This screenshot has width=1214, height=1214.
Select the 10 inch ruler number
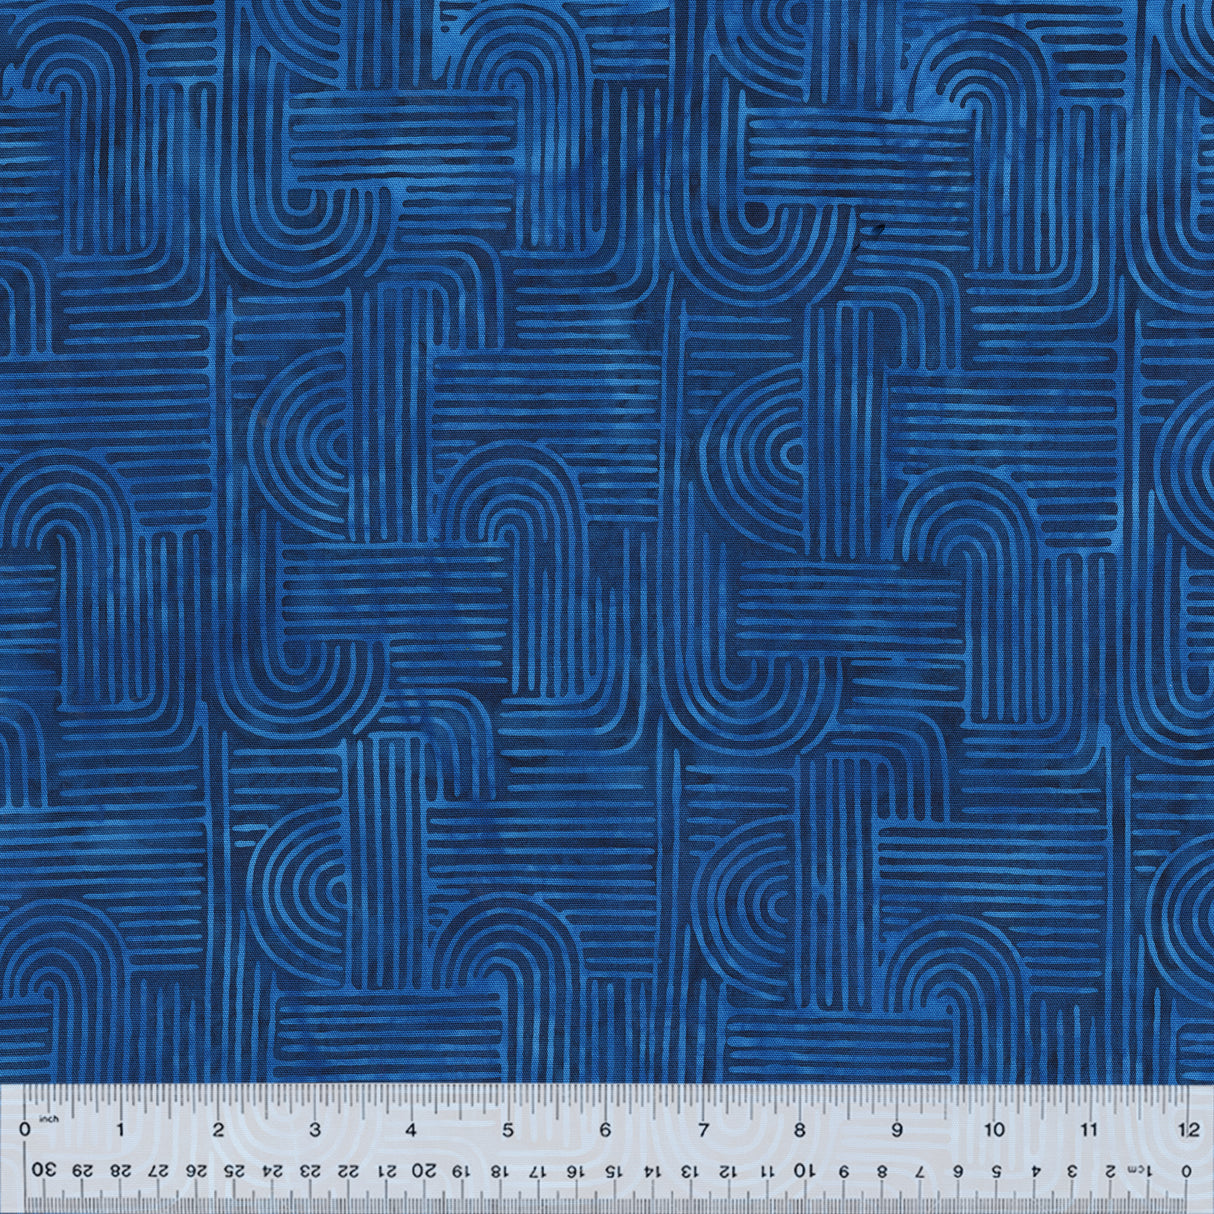(994, 1130)
